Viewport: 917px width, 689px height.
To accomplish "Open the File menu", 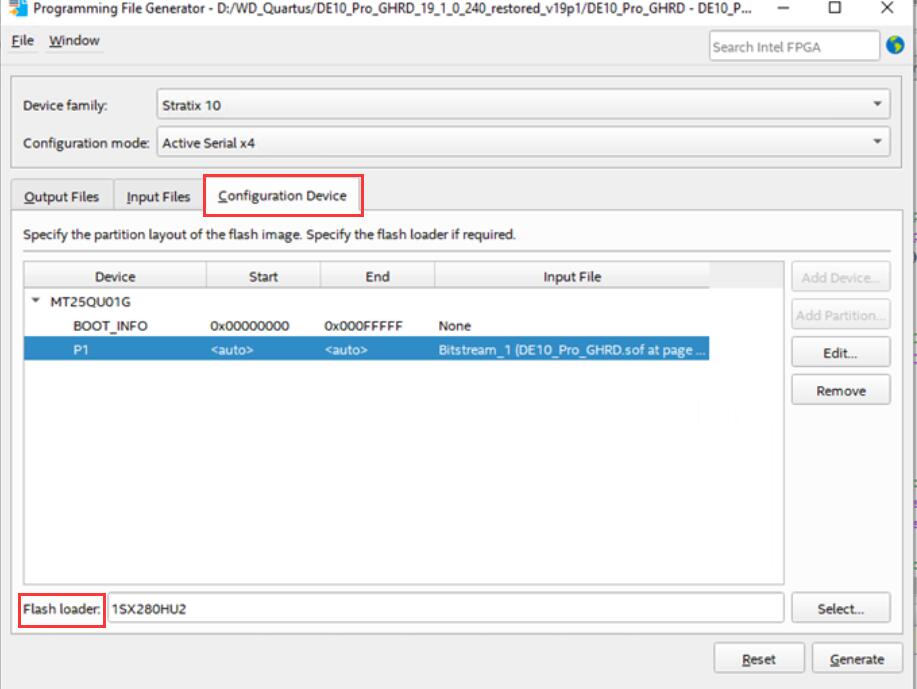I will (23, 40).
